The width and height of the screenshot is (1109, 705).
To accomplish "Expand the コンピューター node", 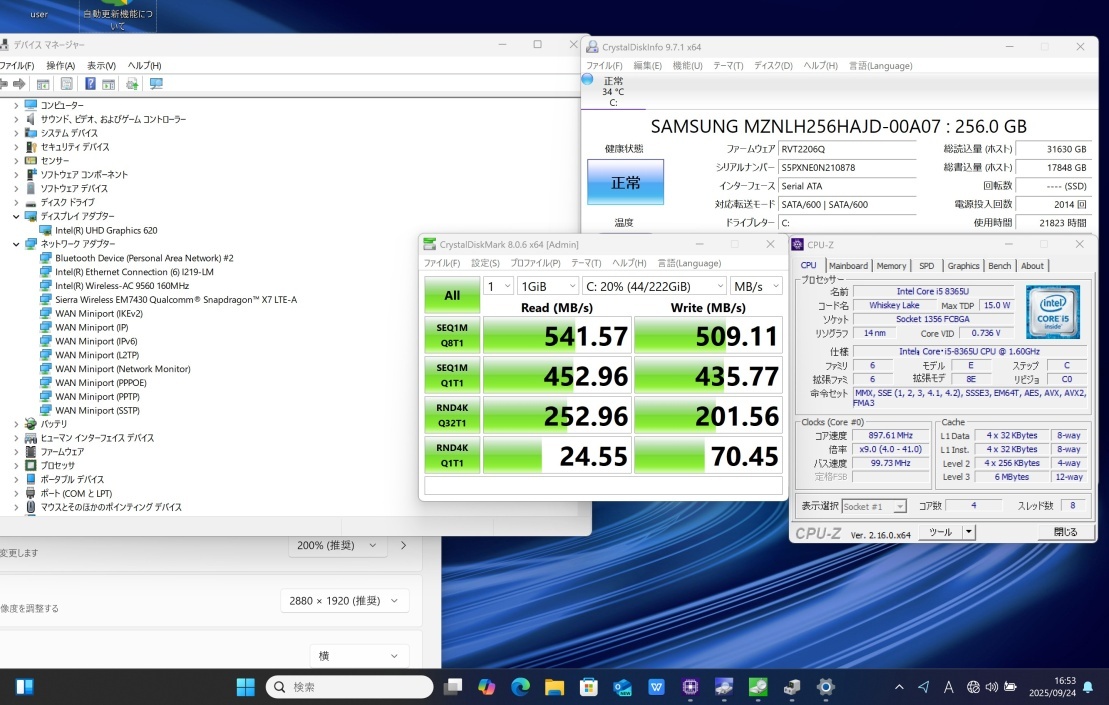I will [16, 105].
